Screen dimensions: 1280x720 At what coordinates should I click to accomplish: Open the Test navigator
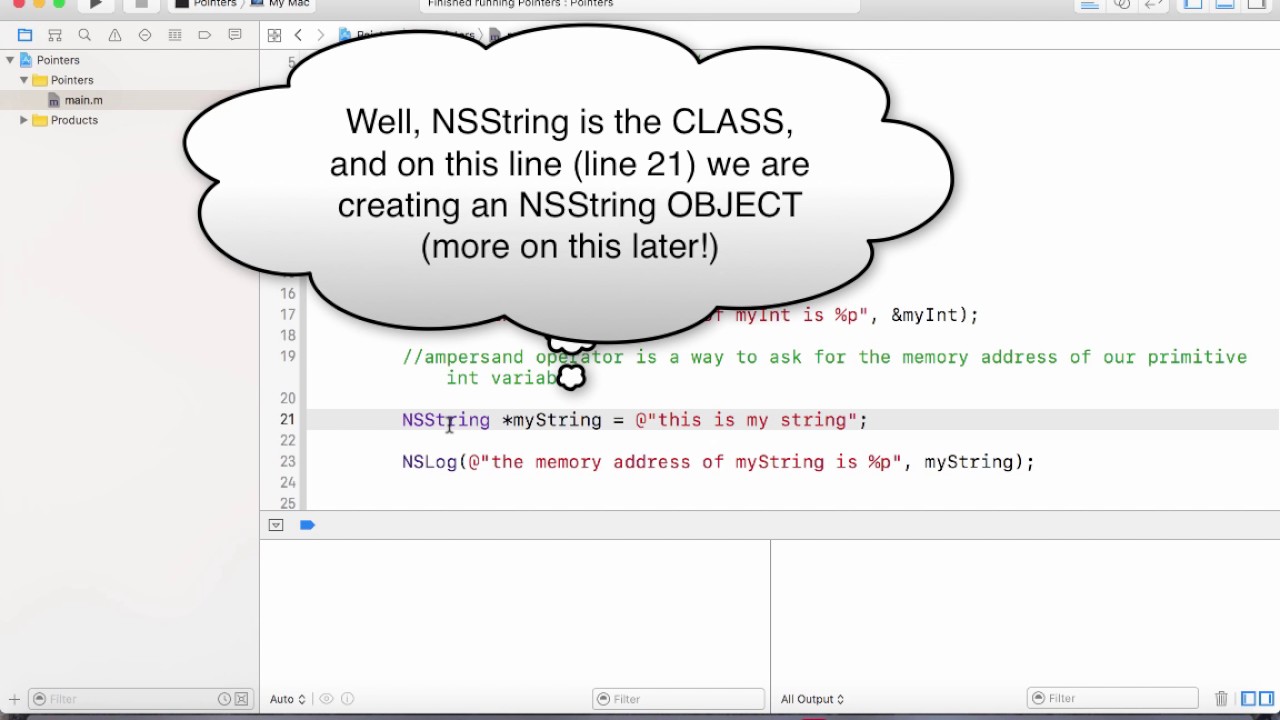[145, 35]
